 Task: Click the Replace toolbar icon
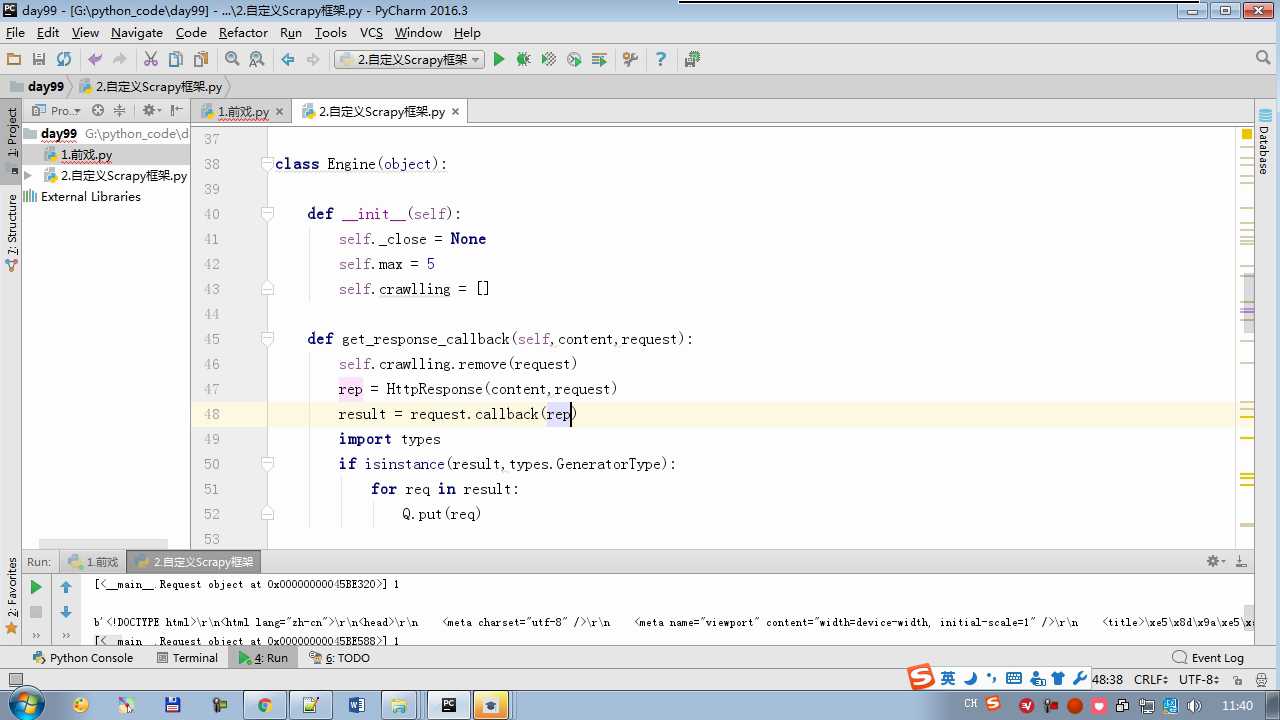coord(257,60)
